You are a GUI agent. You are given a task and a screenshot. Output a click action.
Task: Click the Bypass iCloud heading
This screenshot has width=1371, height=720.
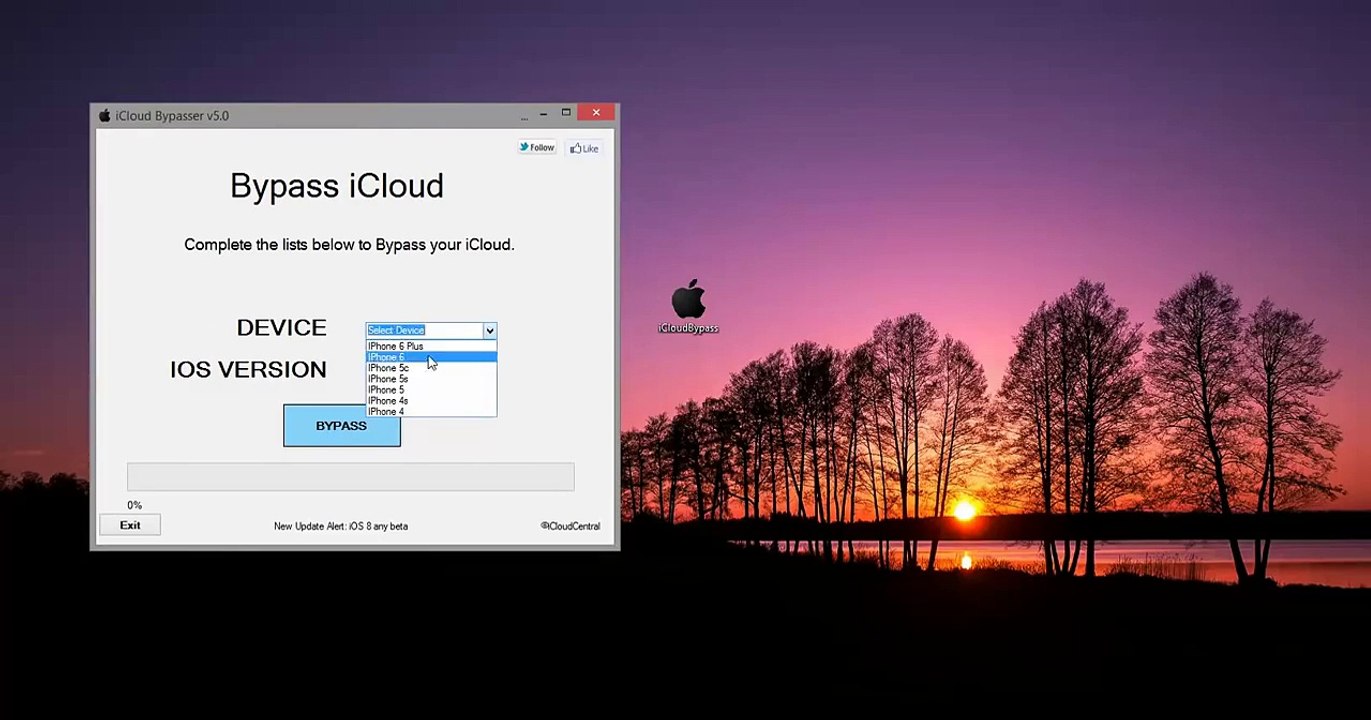[337, 187]
